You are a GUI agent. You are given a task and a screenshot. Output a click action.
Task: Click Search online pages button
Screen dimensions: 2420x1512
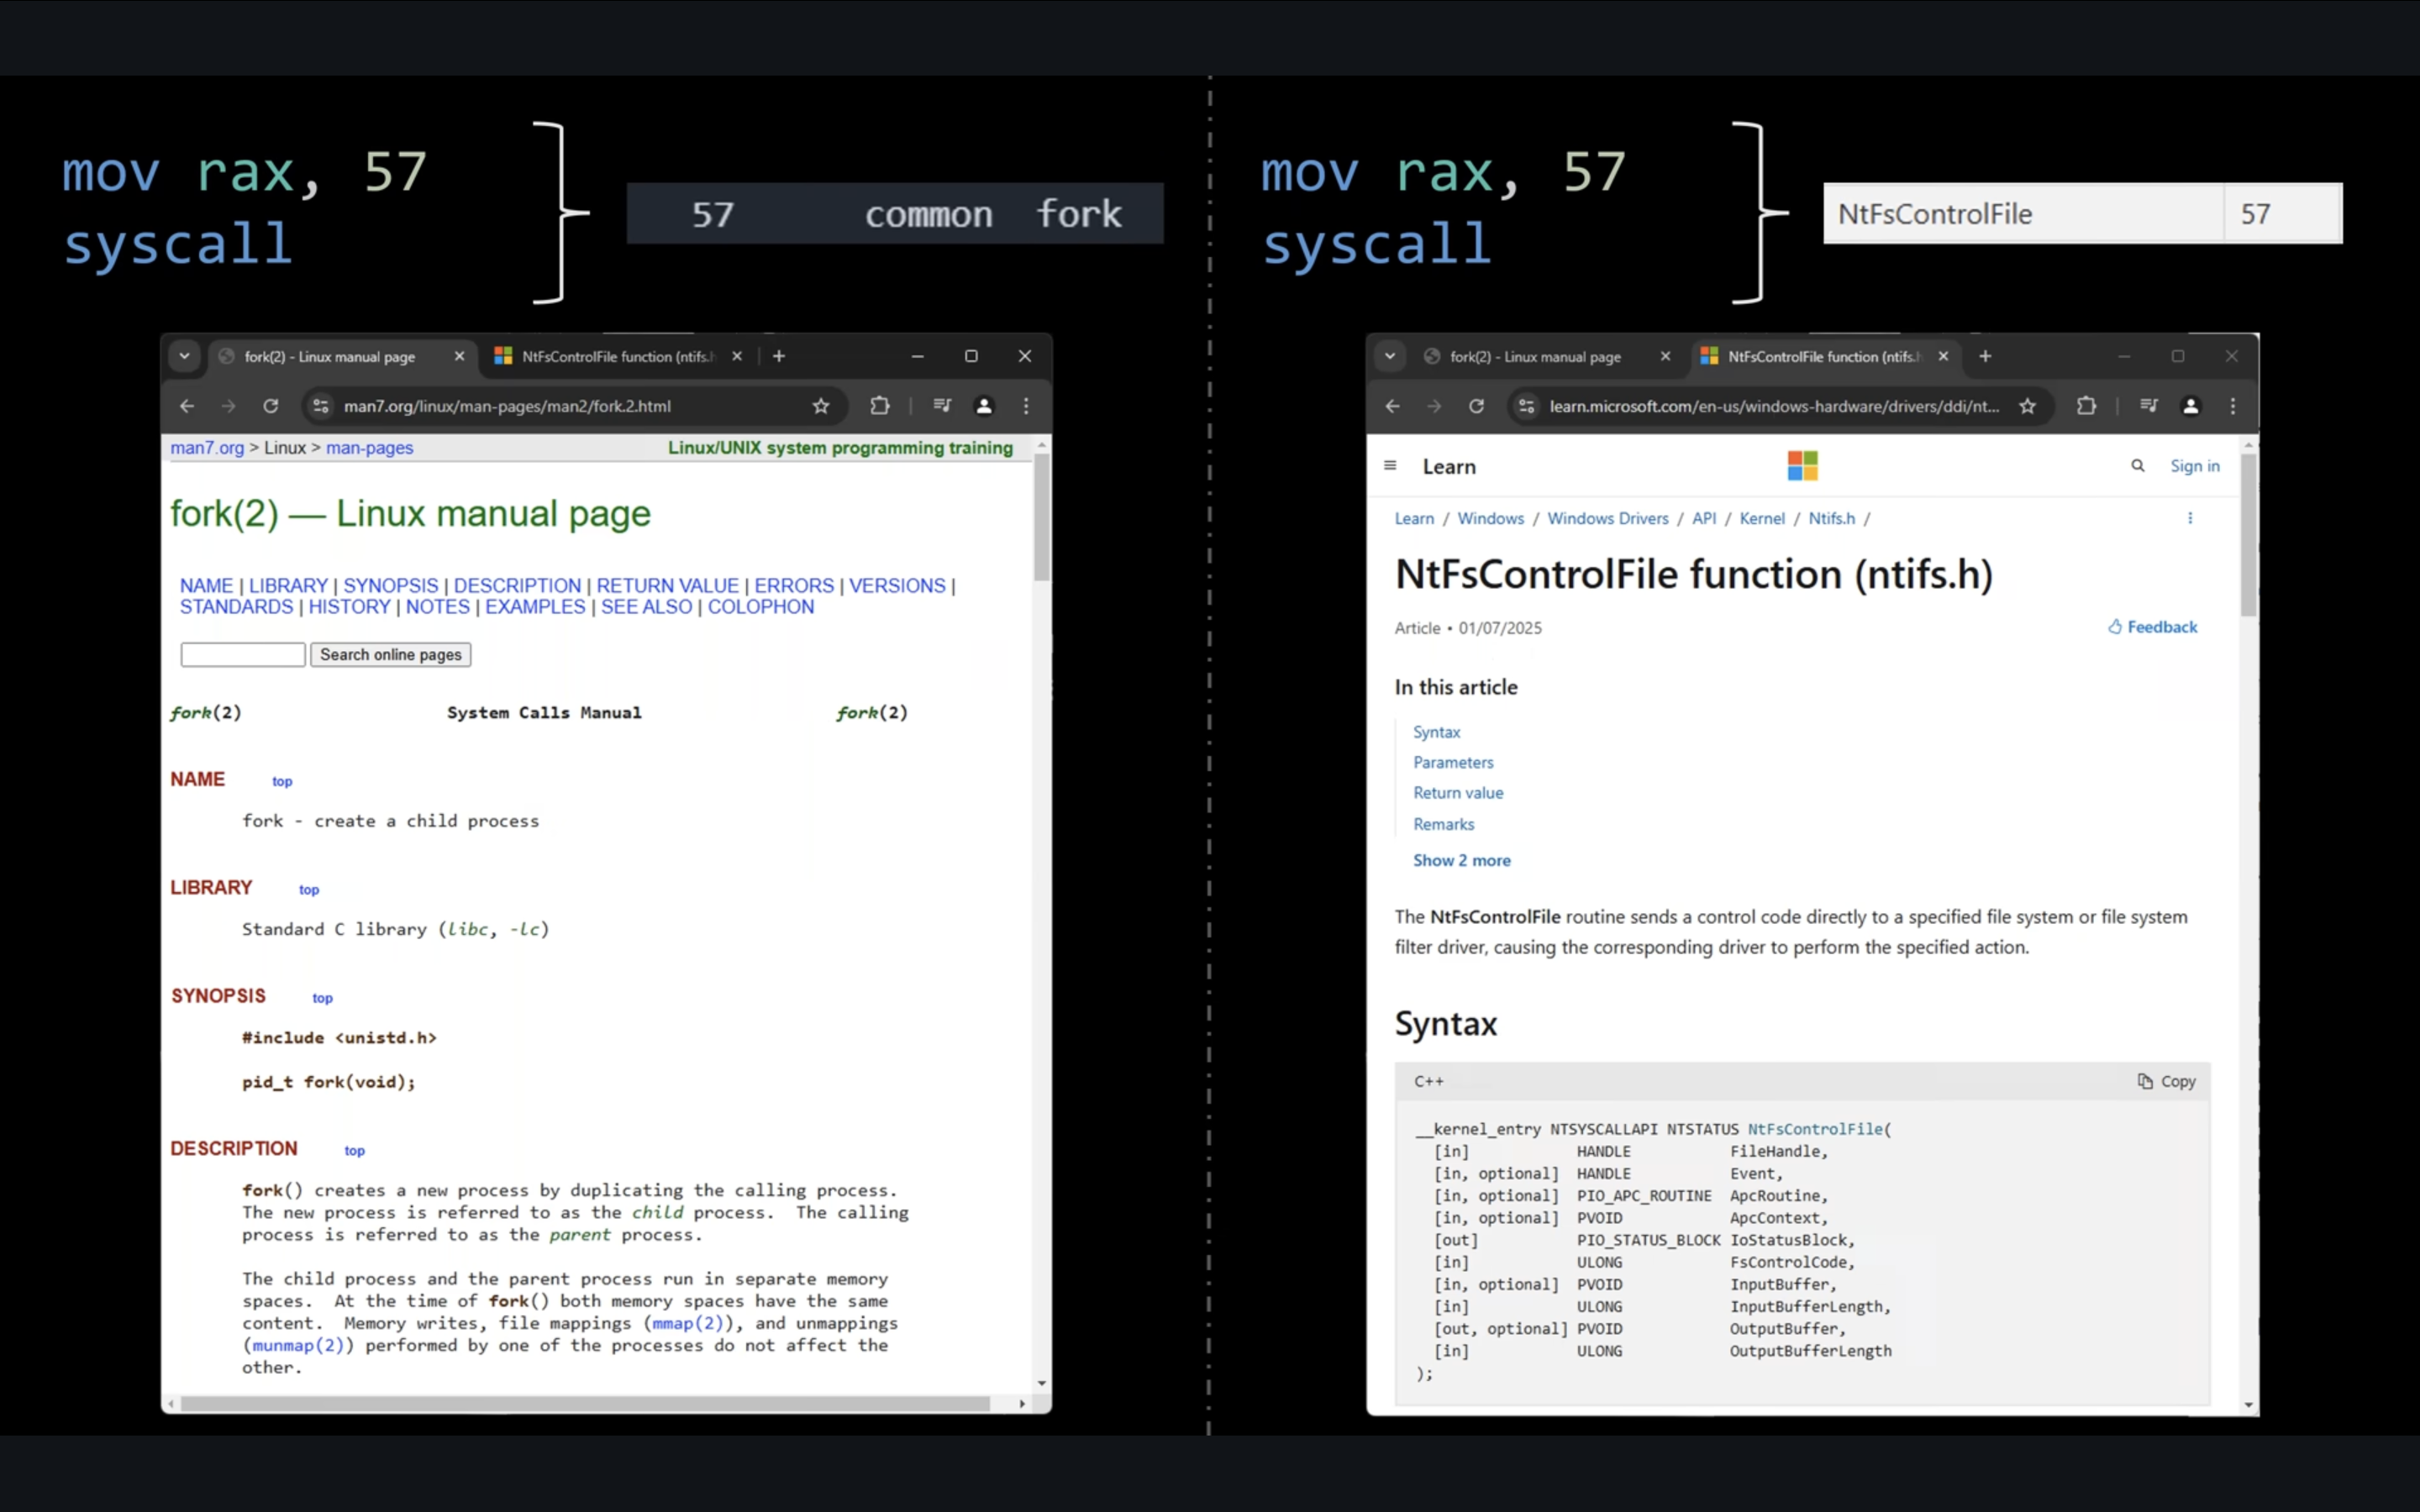391,654
